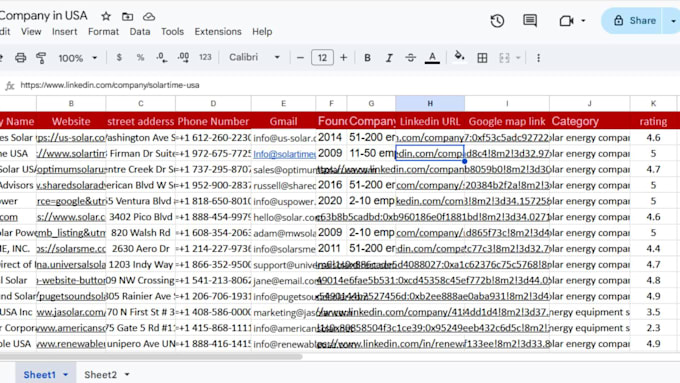This screenshot has width=680, height=383.
Task: Click the horizontal scrollbar
Action: click(151, 357)
